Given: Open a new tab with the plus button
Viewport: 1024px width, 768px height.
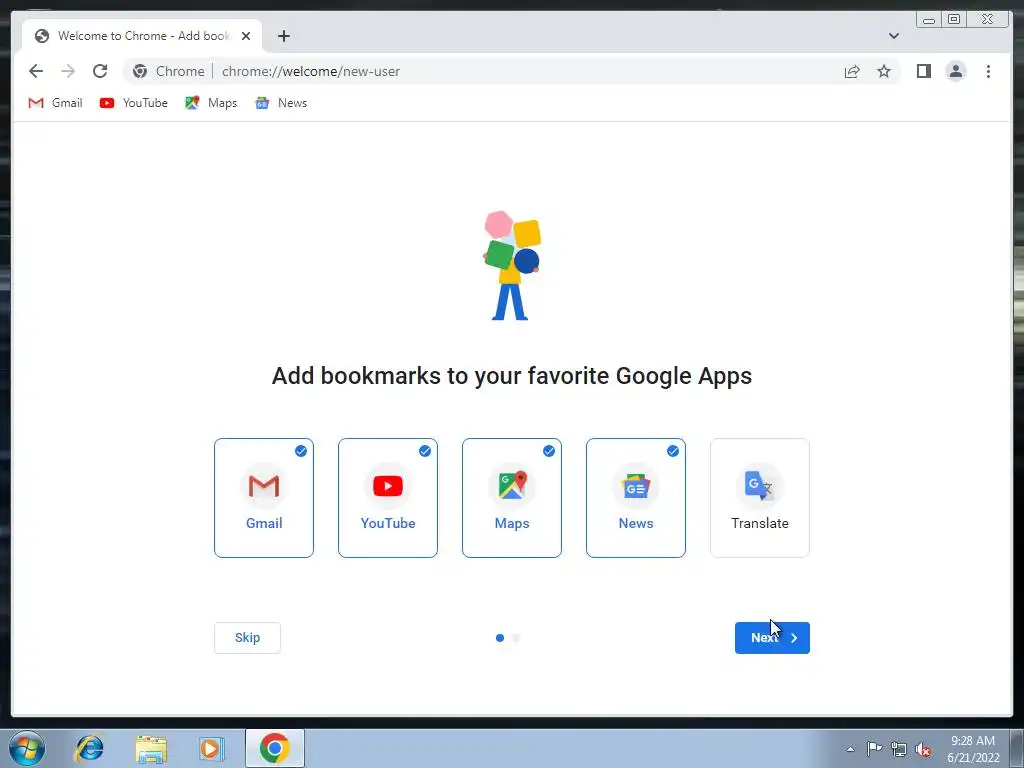Looking at the screenshot, I should [x=283, y=36].
